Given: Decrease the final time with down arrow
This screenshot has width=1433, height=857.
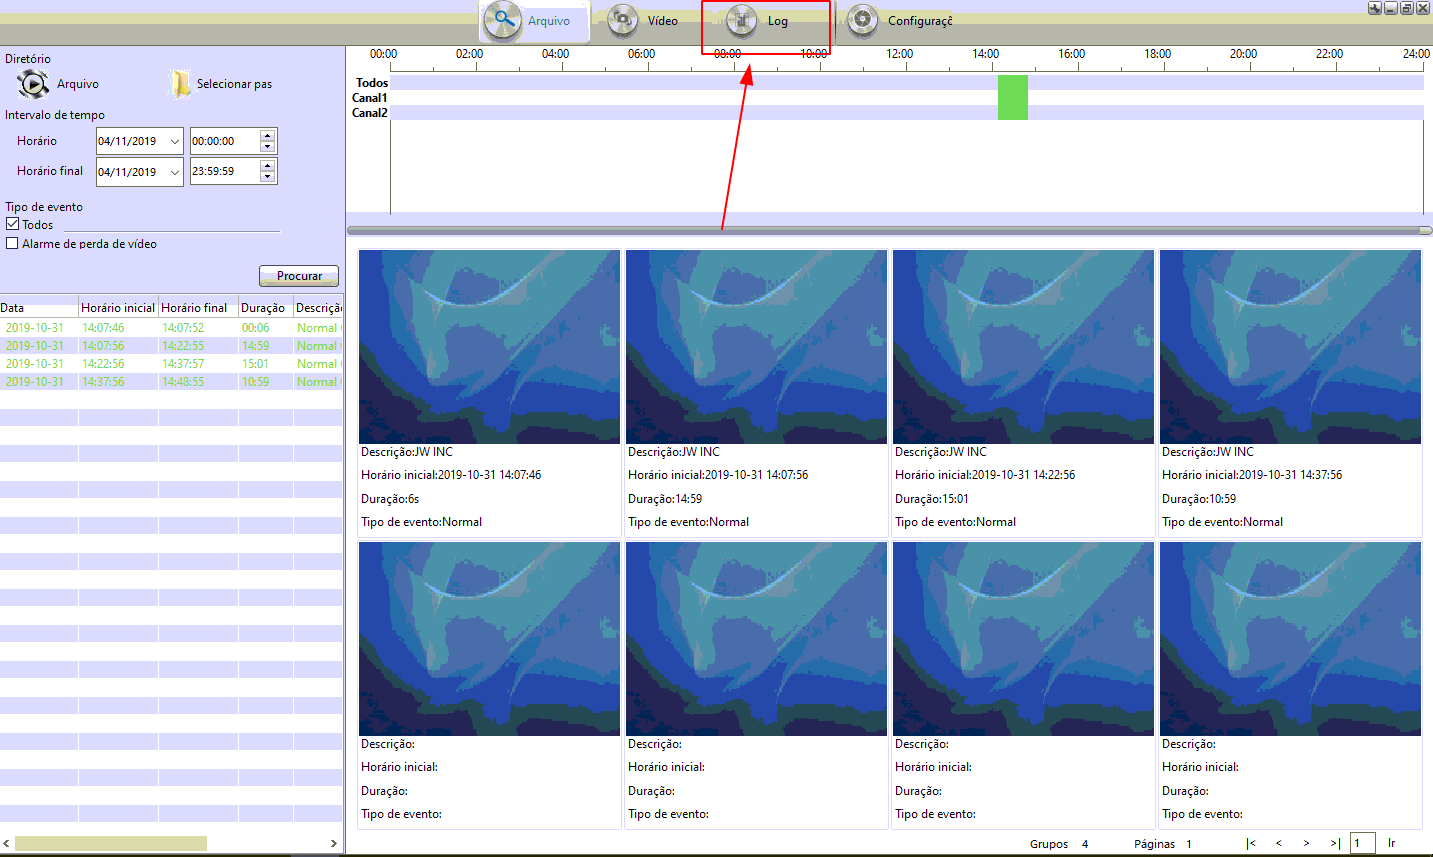Looking at the screenshot, I should pos(267,177).
